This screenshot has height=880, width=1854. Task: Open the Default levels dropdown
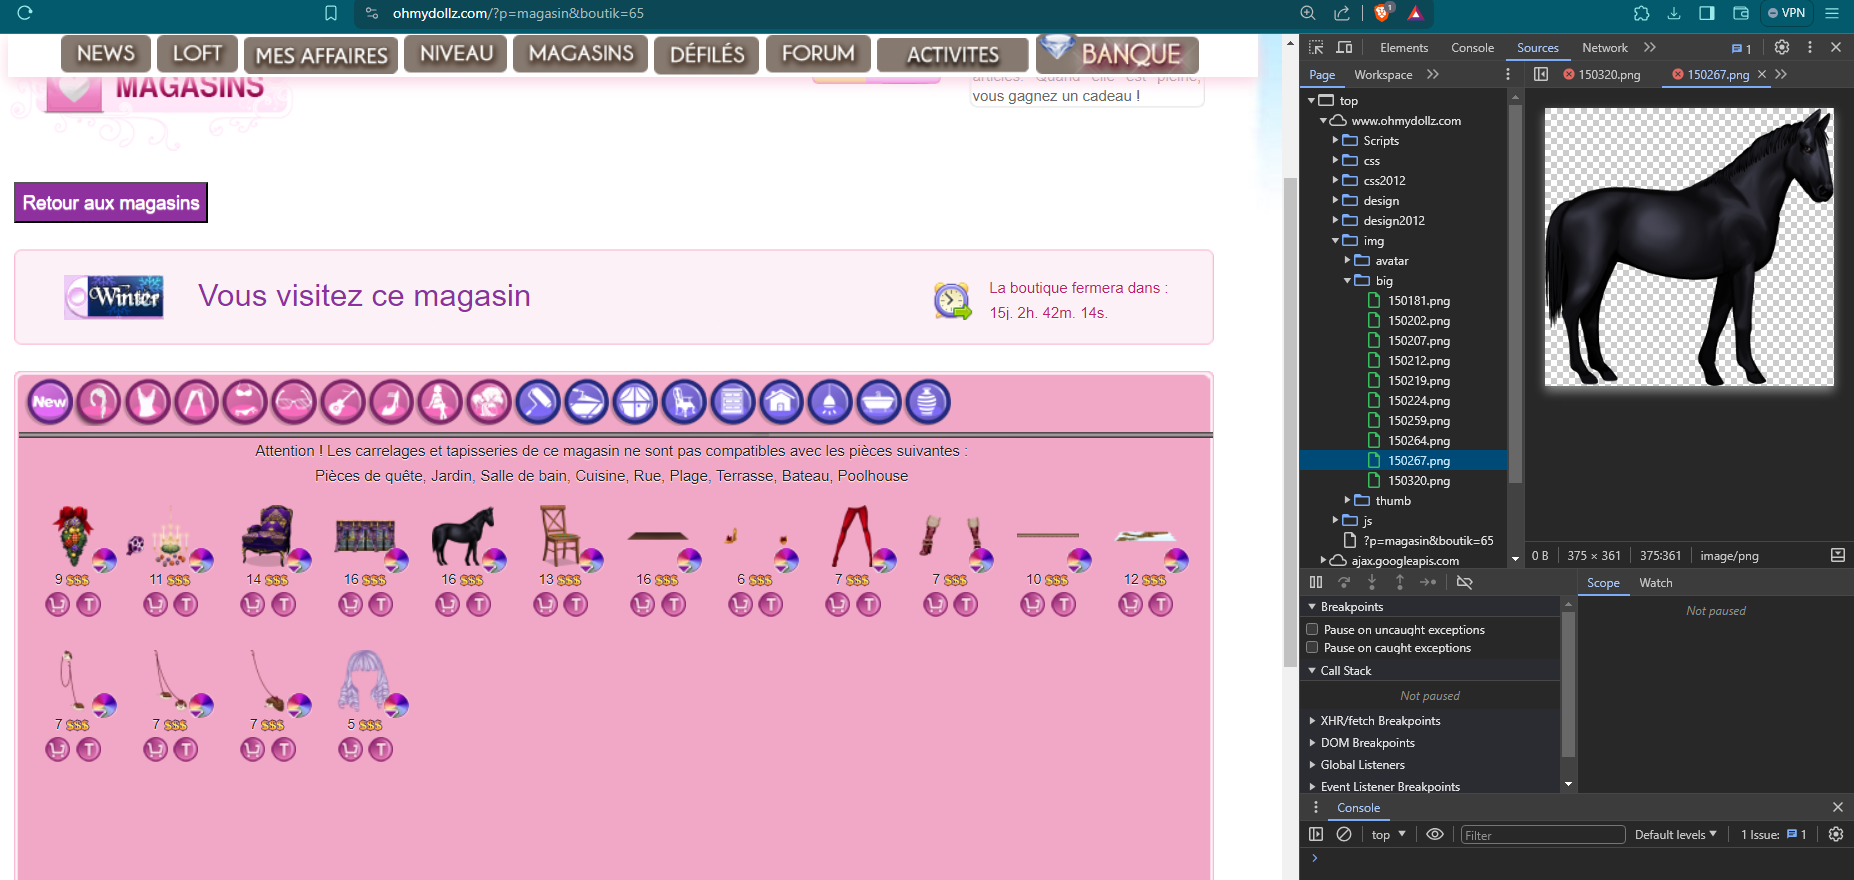coord(1675,834)
